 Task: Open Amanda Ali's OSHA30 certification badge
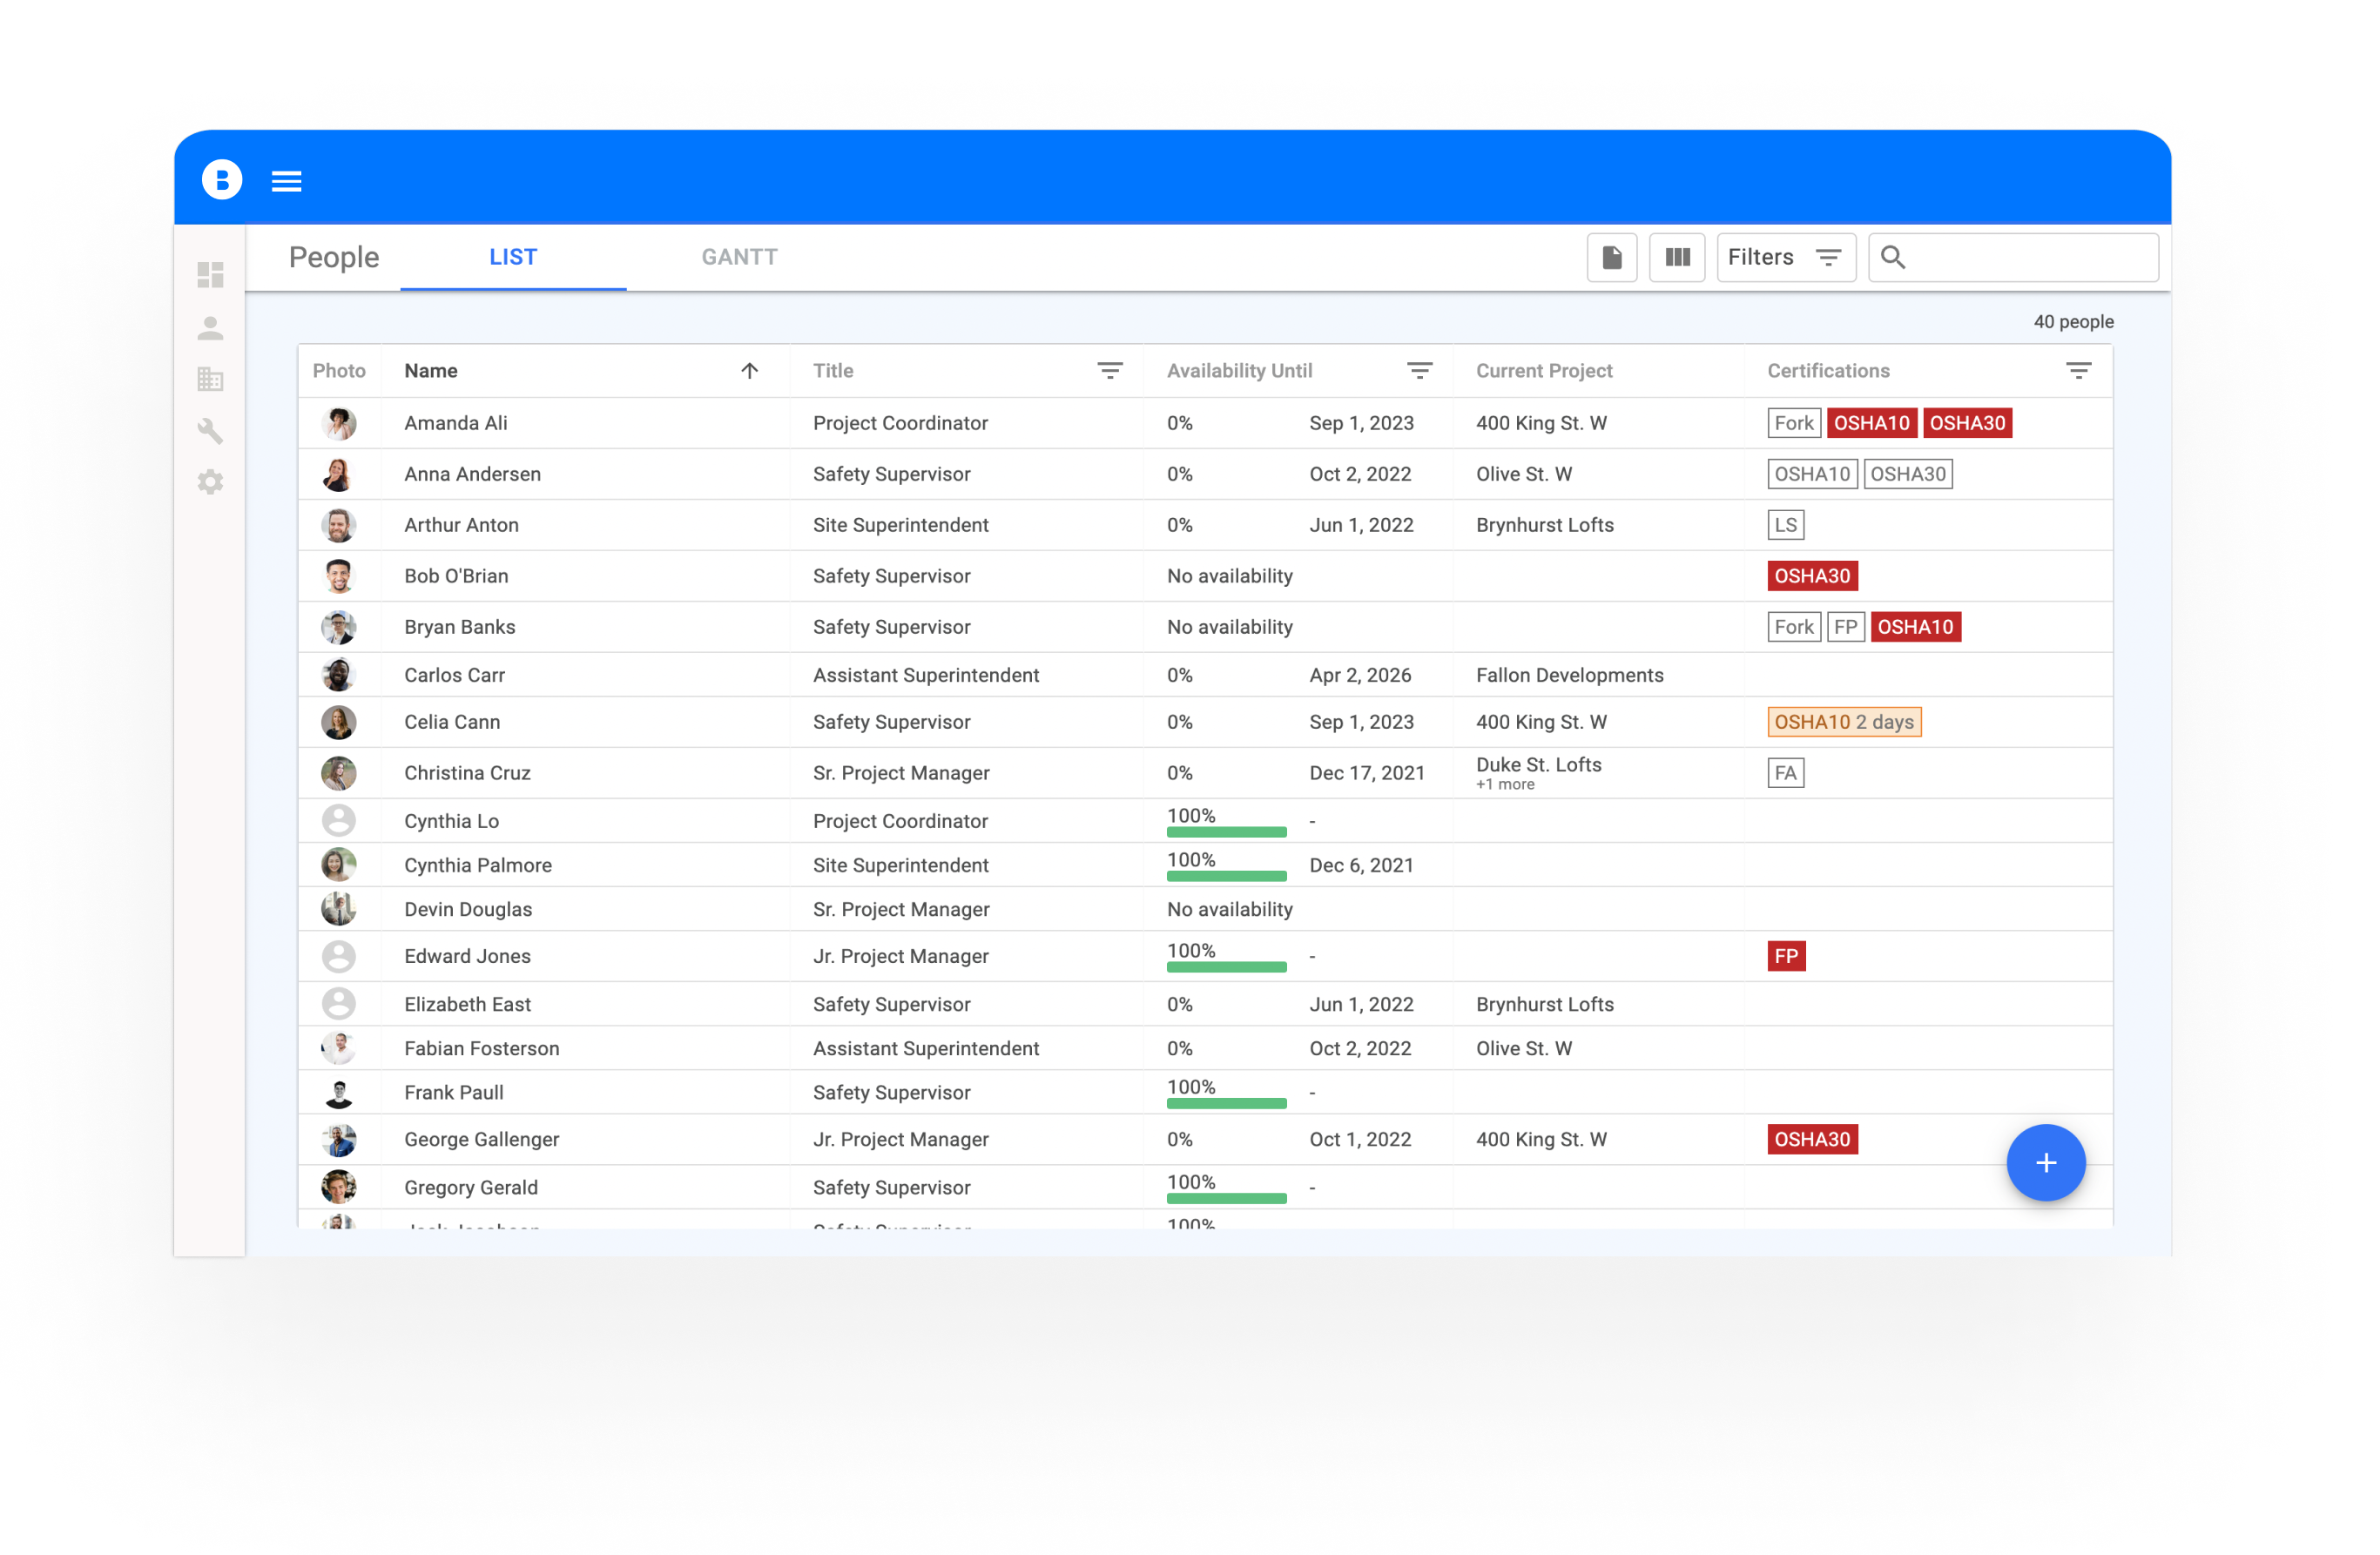(x=1967, y=422)
